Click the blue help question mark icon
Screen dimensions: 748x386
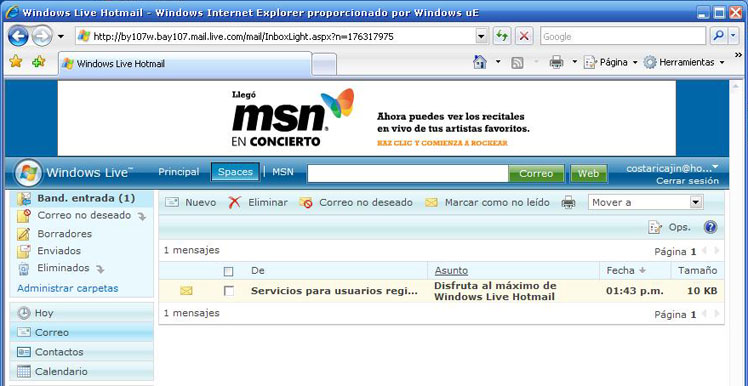(x=710, y=227)
